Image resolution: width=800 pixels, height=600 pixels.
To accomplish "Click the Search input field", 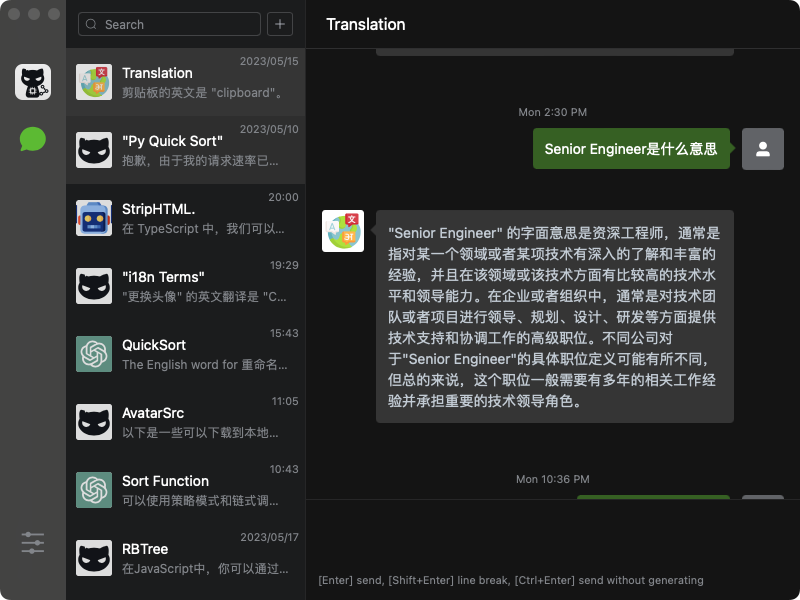I will 168,24.
